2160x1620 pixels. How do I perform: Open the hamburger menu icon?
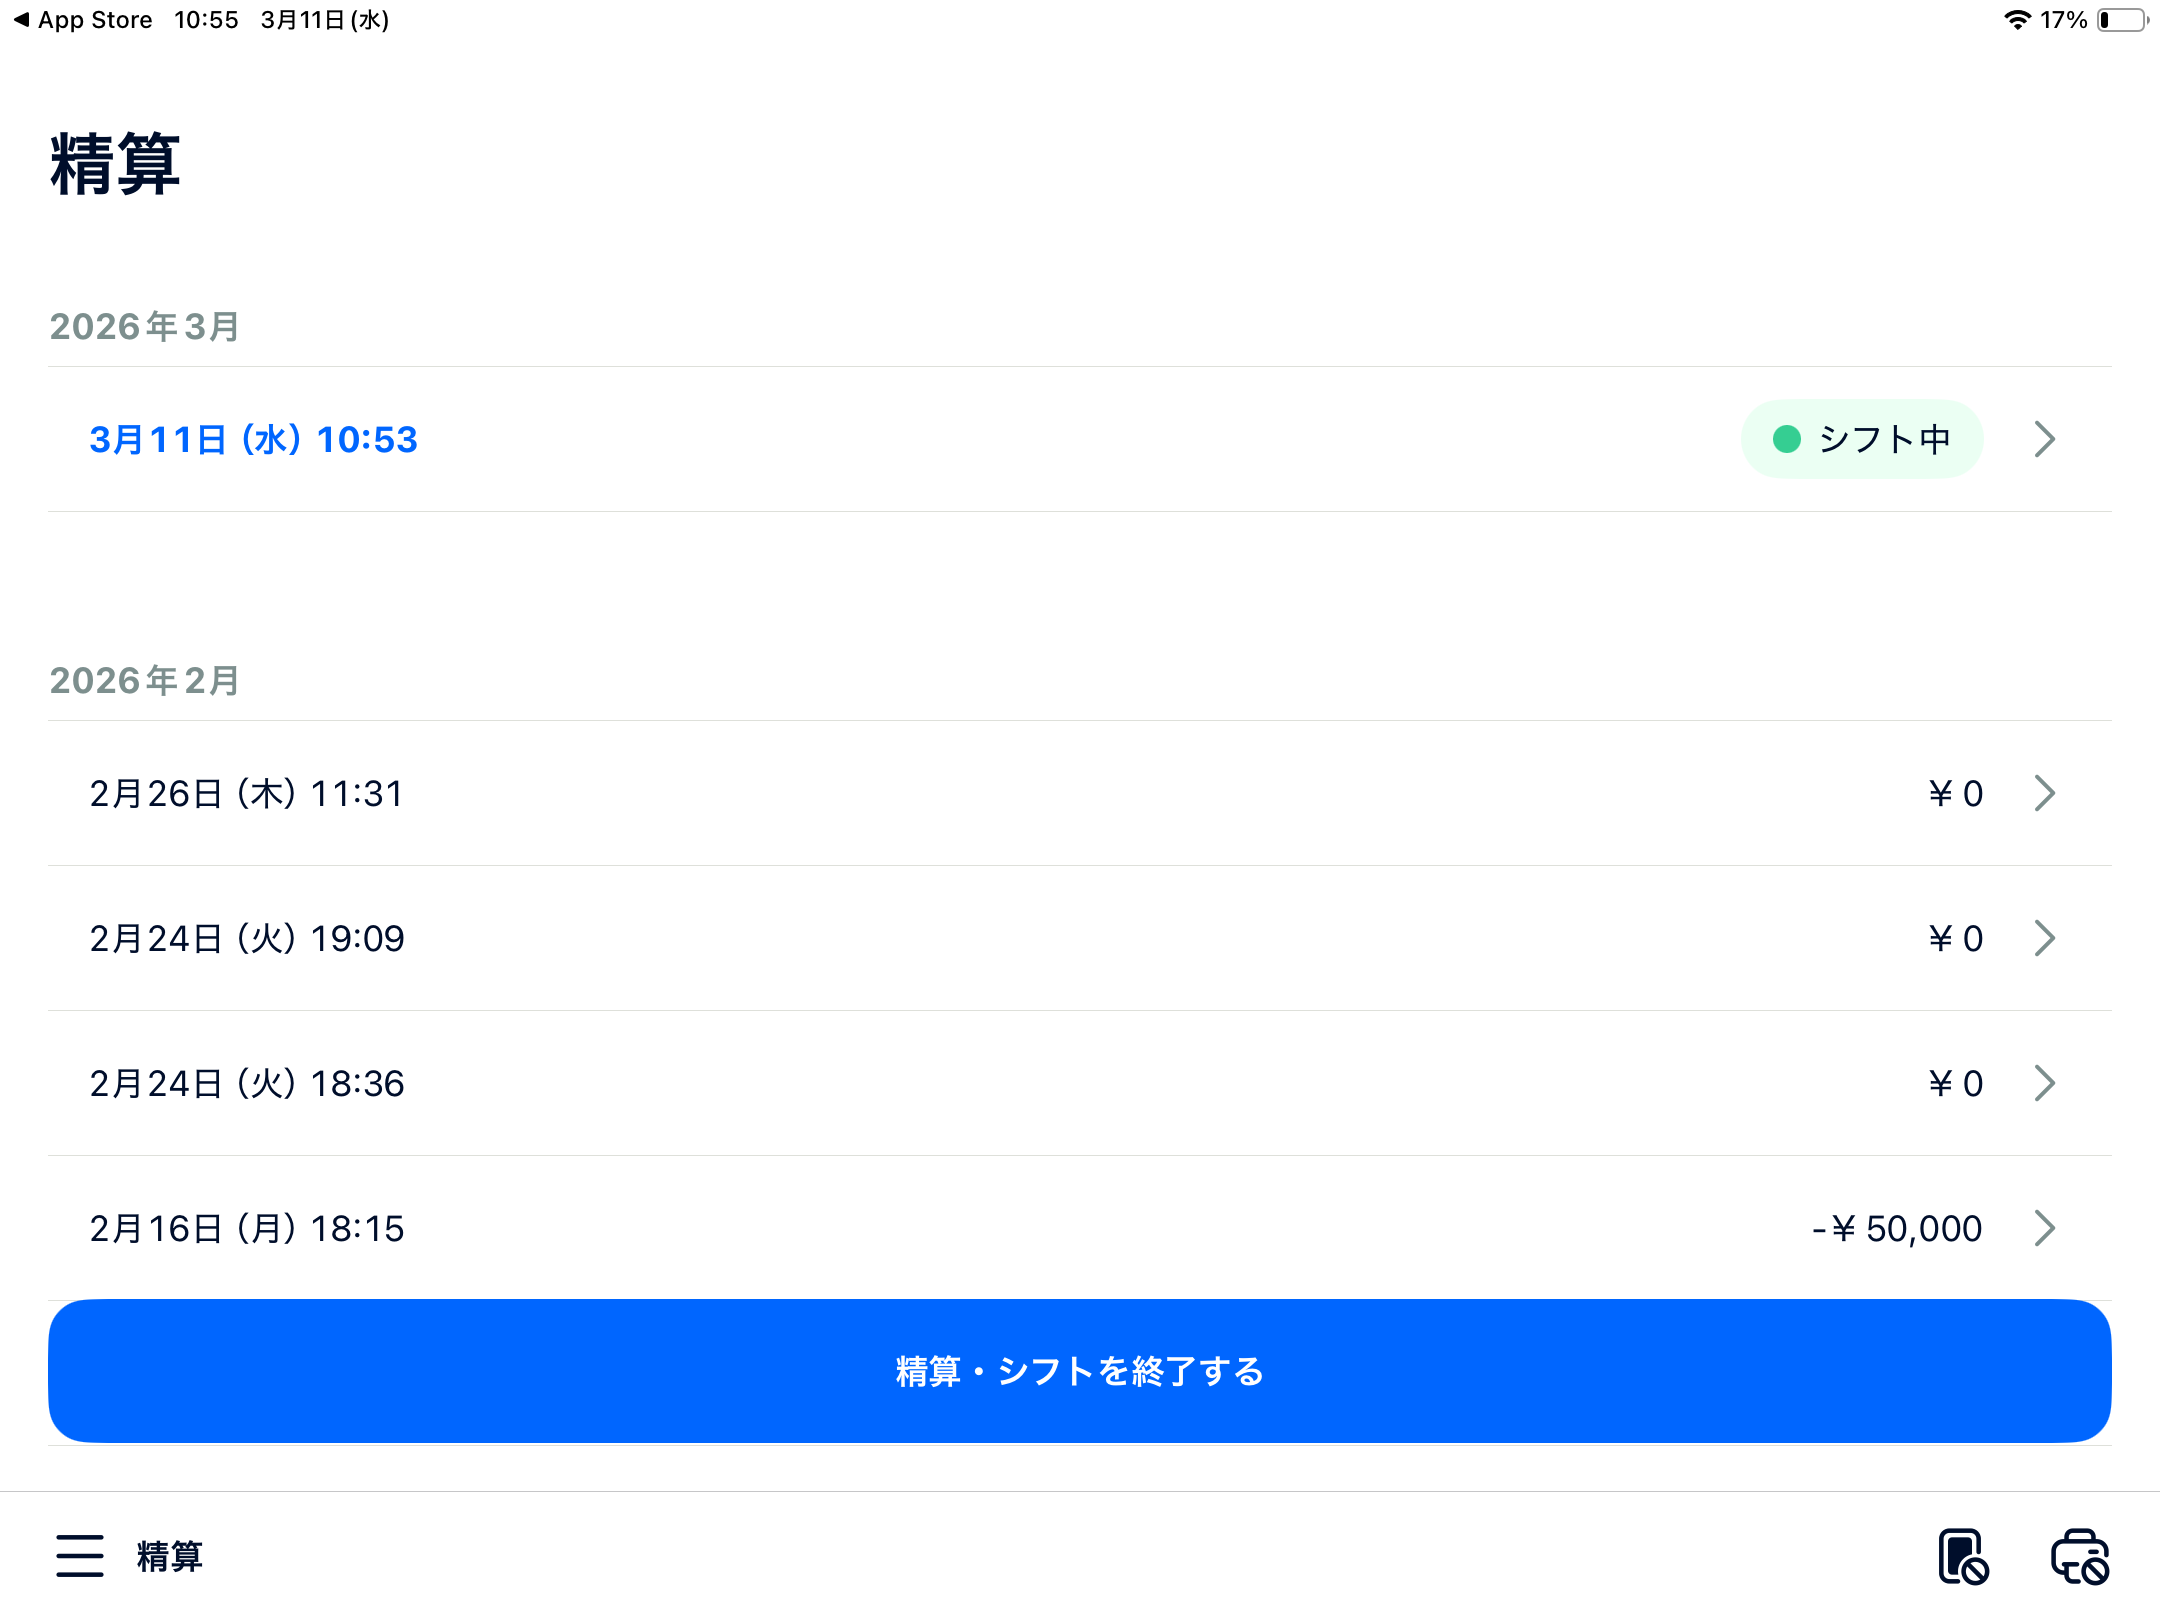point(80,1556)
